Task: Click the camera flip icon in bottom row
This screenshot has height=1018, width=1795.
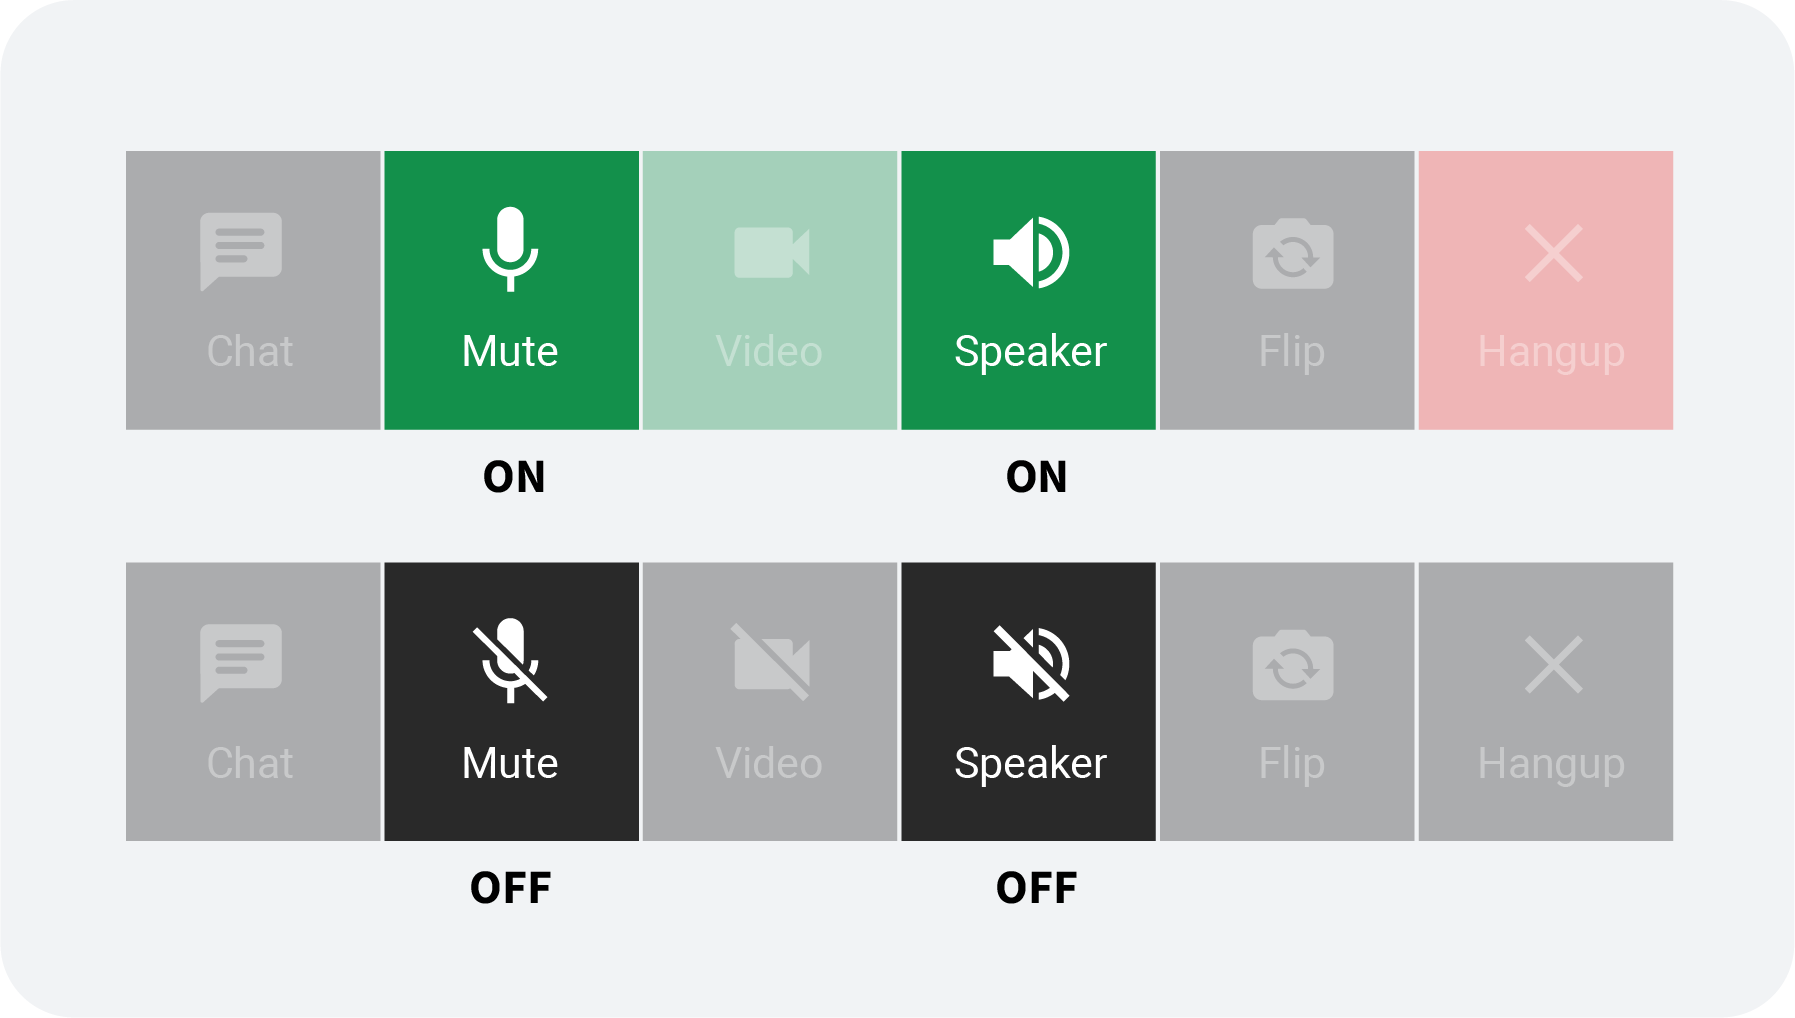Action: [x=1292, y=665]
